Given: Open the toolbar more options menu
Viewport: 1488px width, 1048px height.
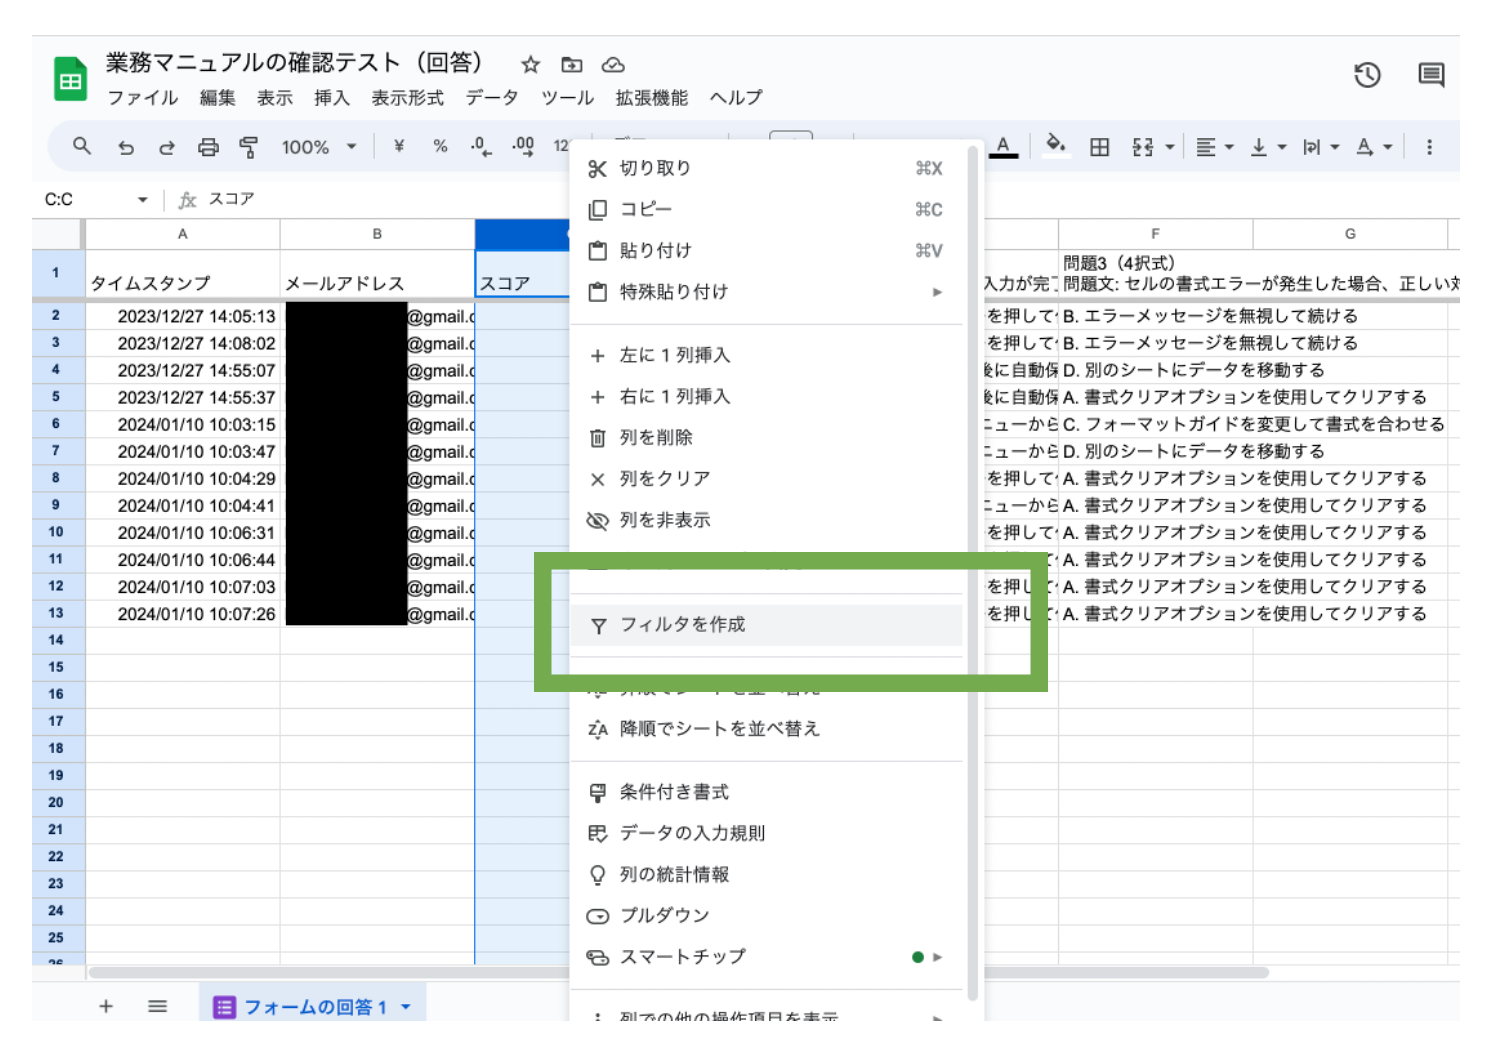Looking at the screenshot, I should click(x=1429, y=147).
